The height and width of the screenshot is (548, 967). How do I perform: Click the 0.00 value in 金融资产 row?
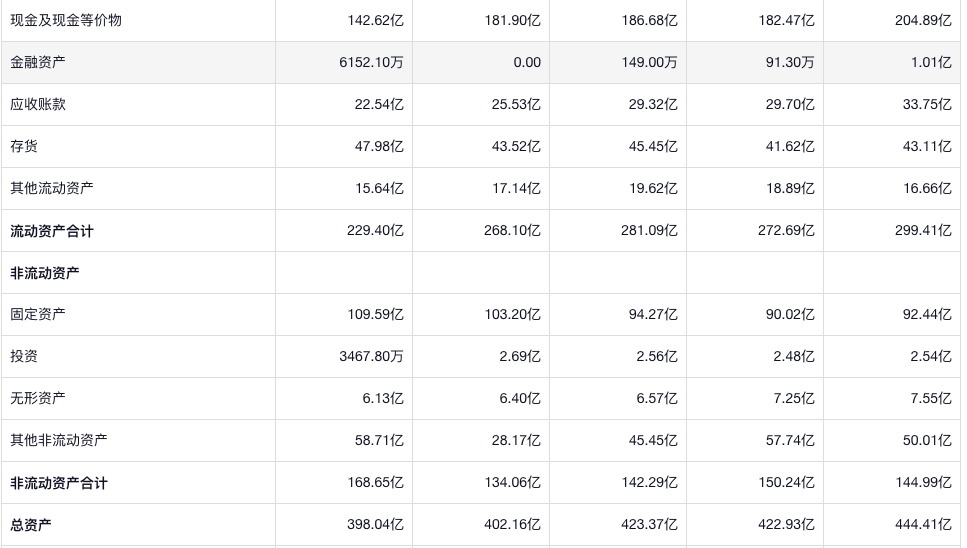[x=526, y=62]
